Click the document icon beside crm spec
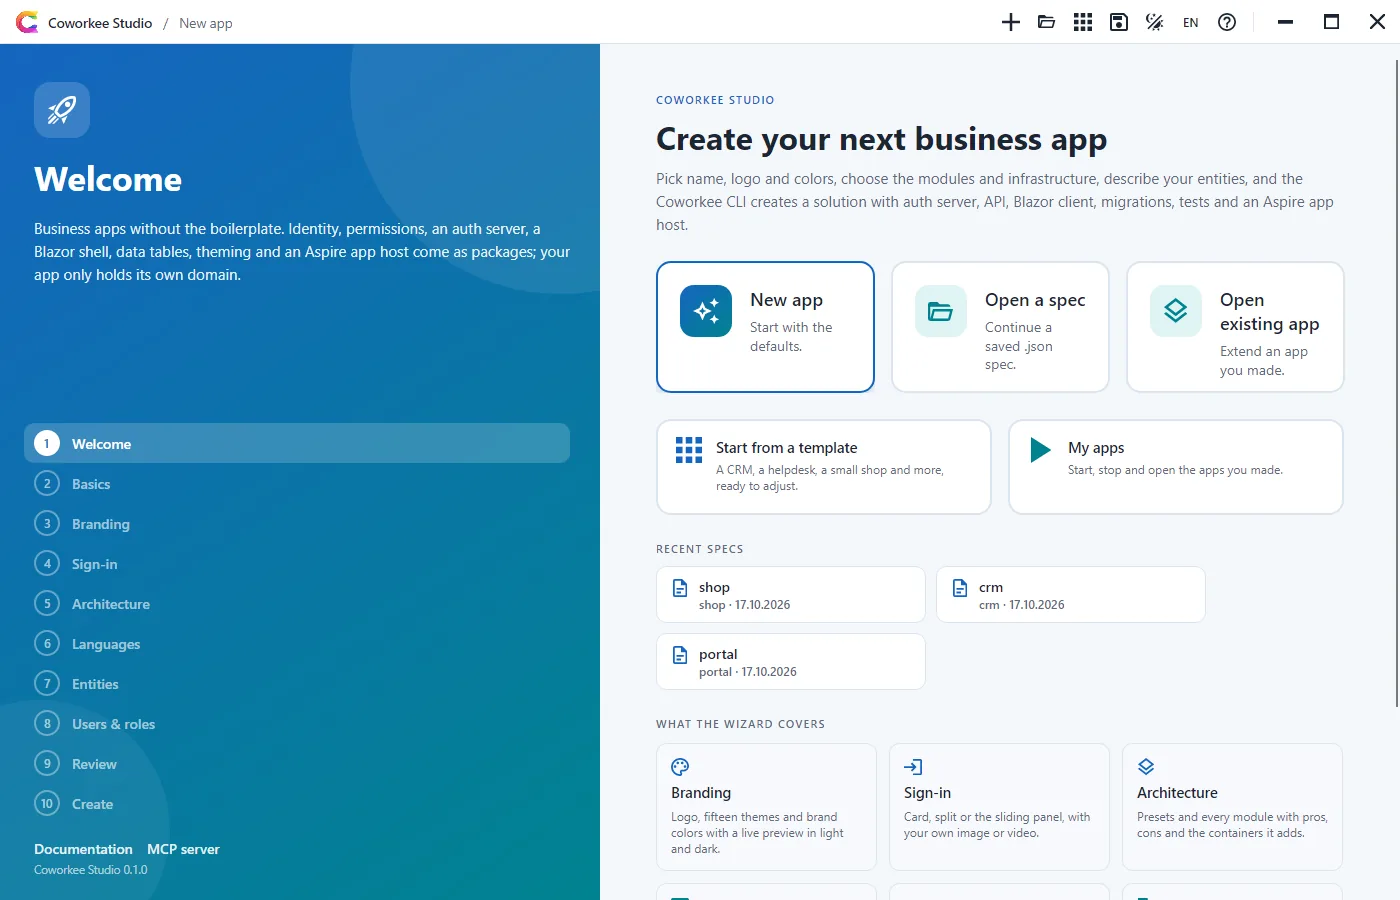 pos(960,588)
